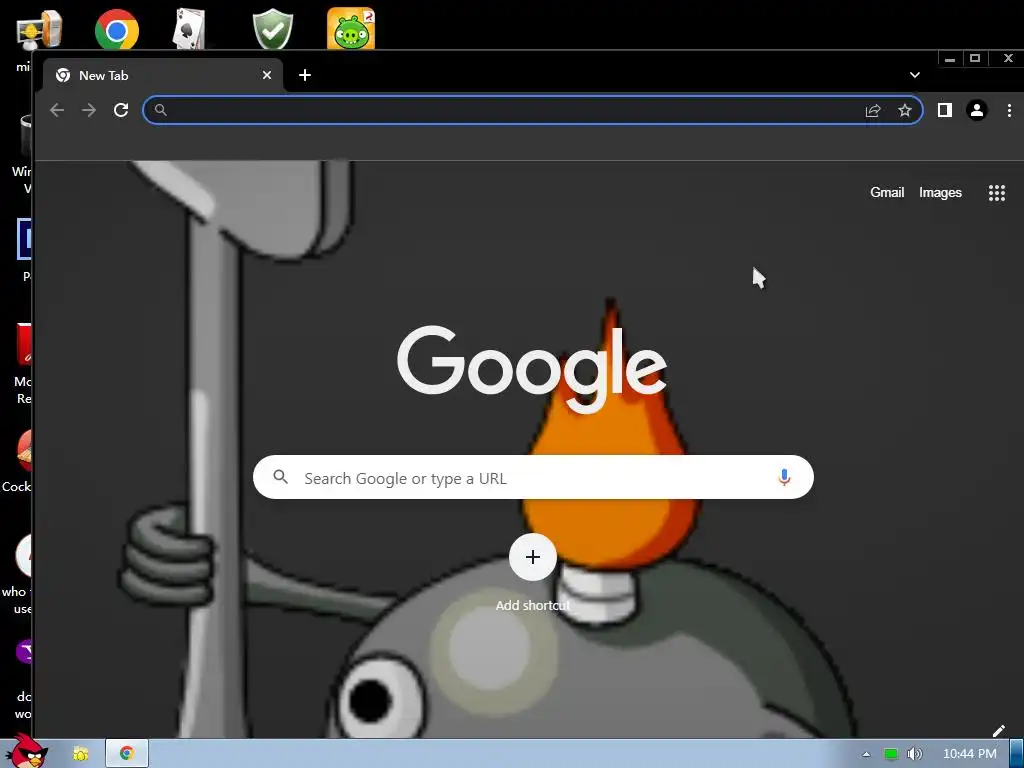Screen dimensions: 1024x768
Task: Share this page icon in address bar
Action: (x=873, y=110)
